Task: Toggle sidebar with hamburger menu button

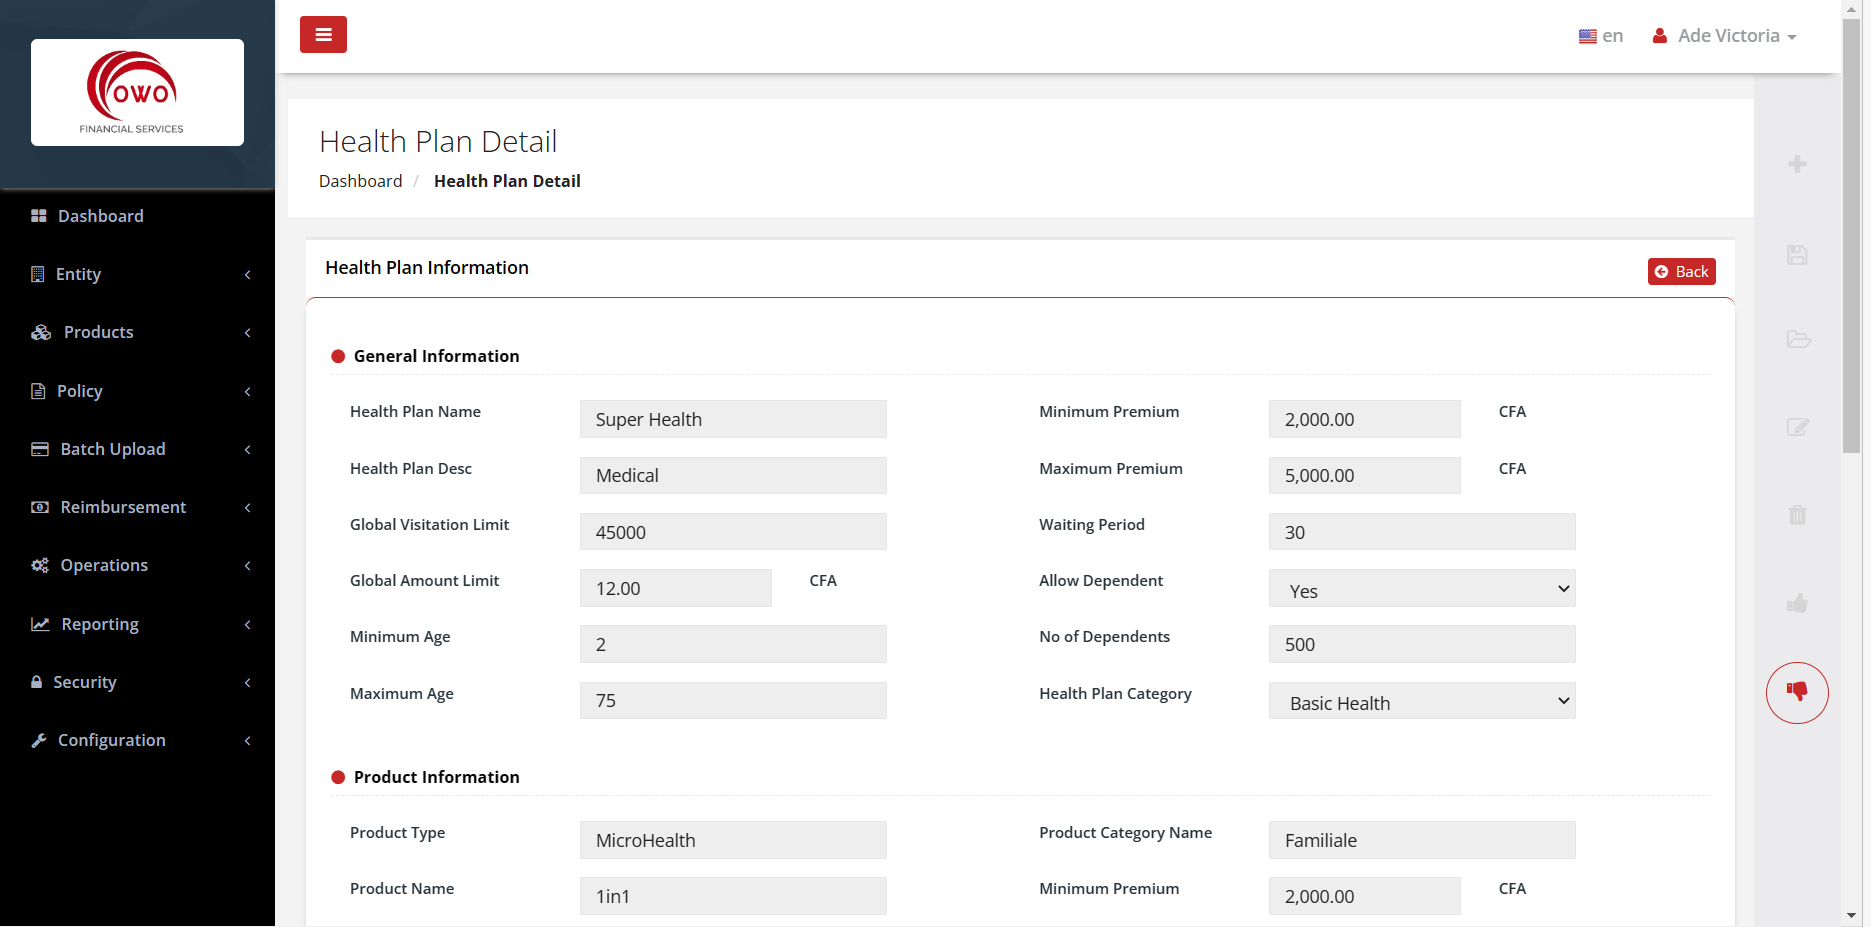Action: click(x=323, y=34)
